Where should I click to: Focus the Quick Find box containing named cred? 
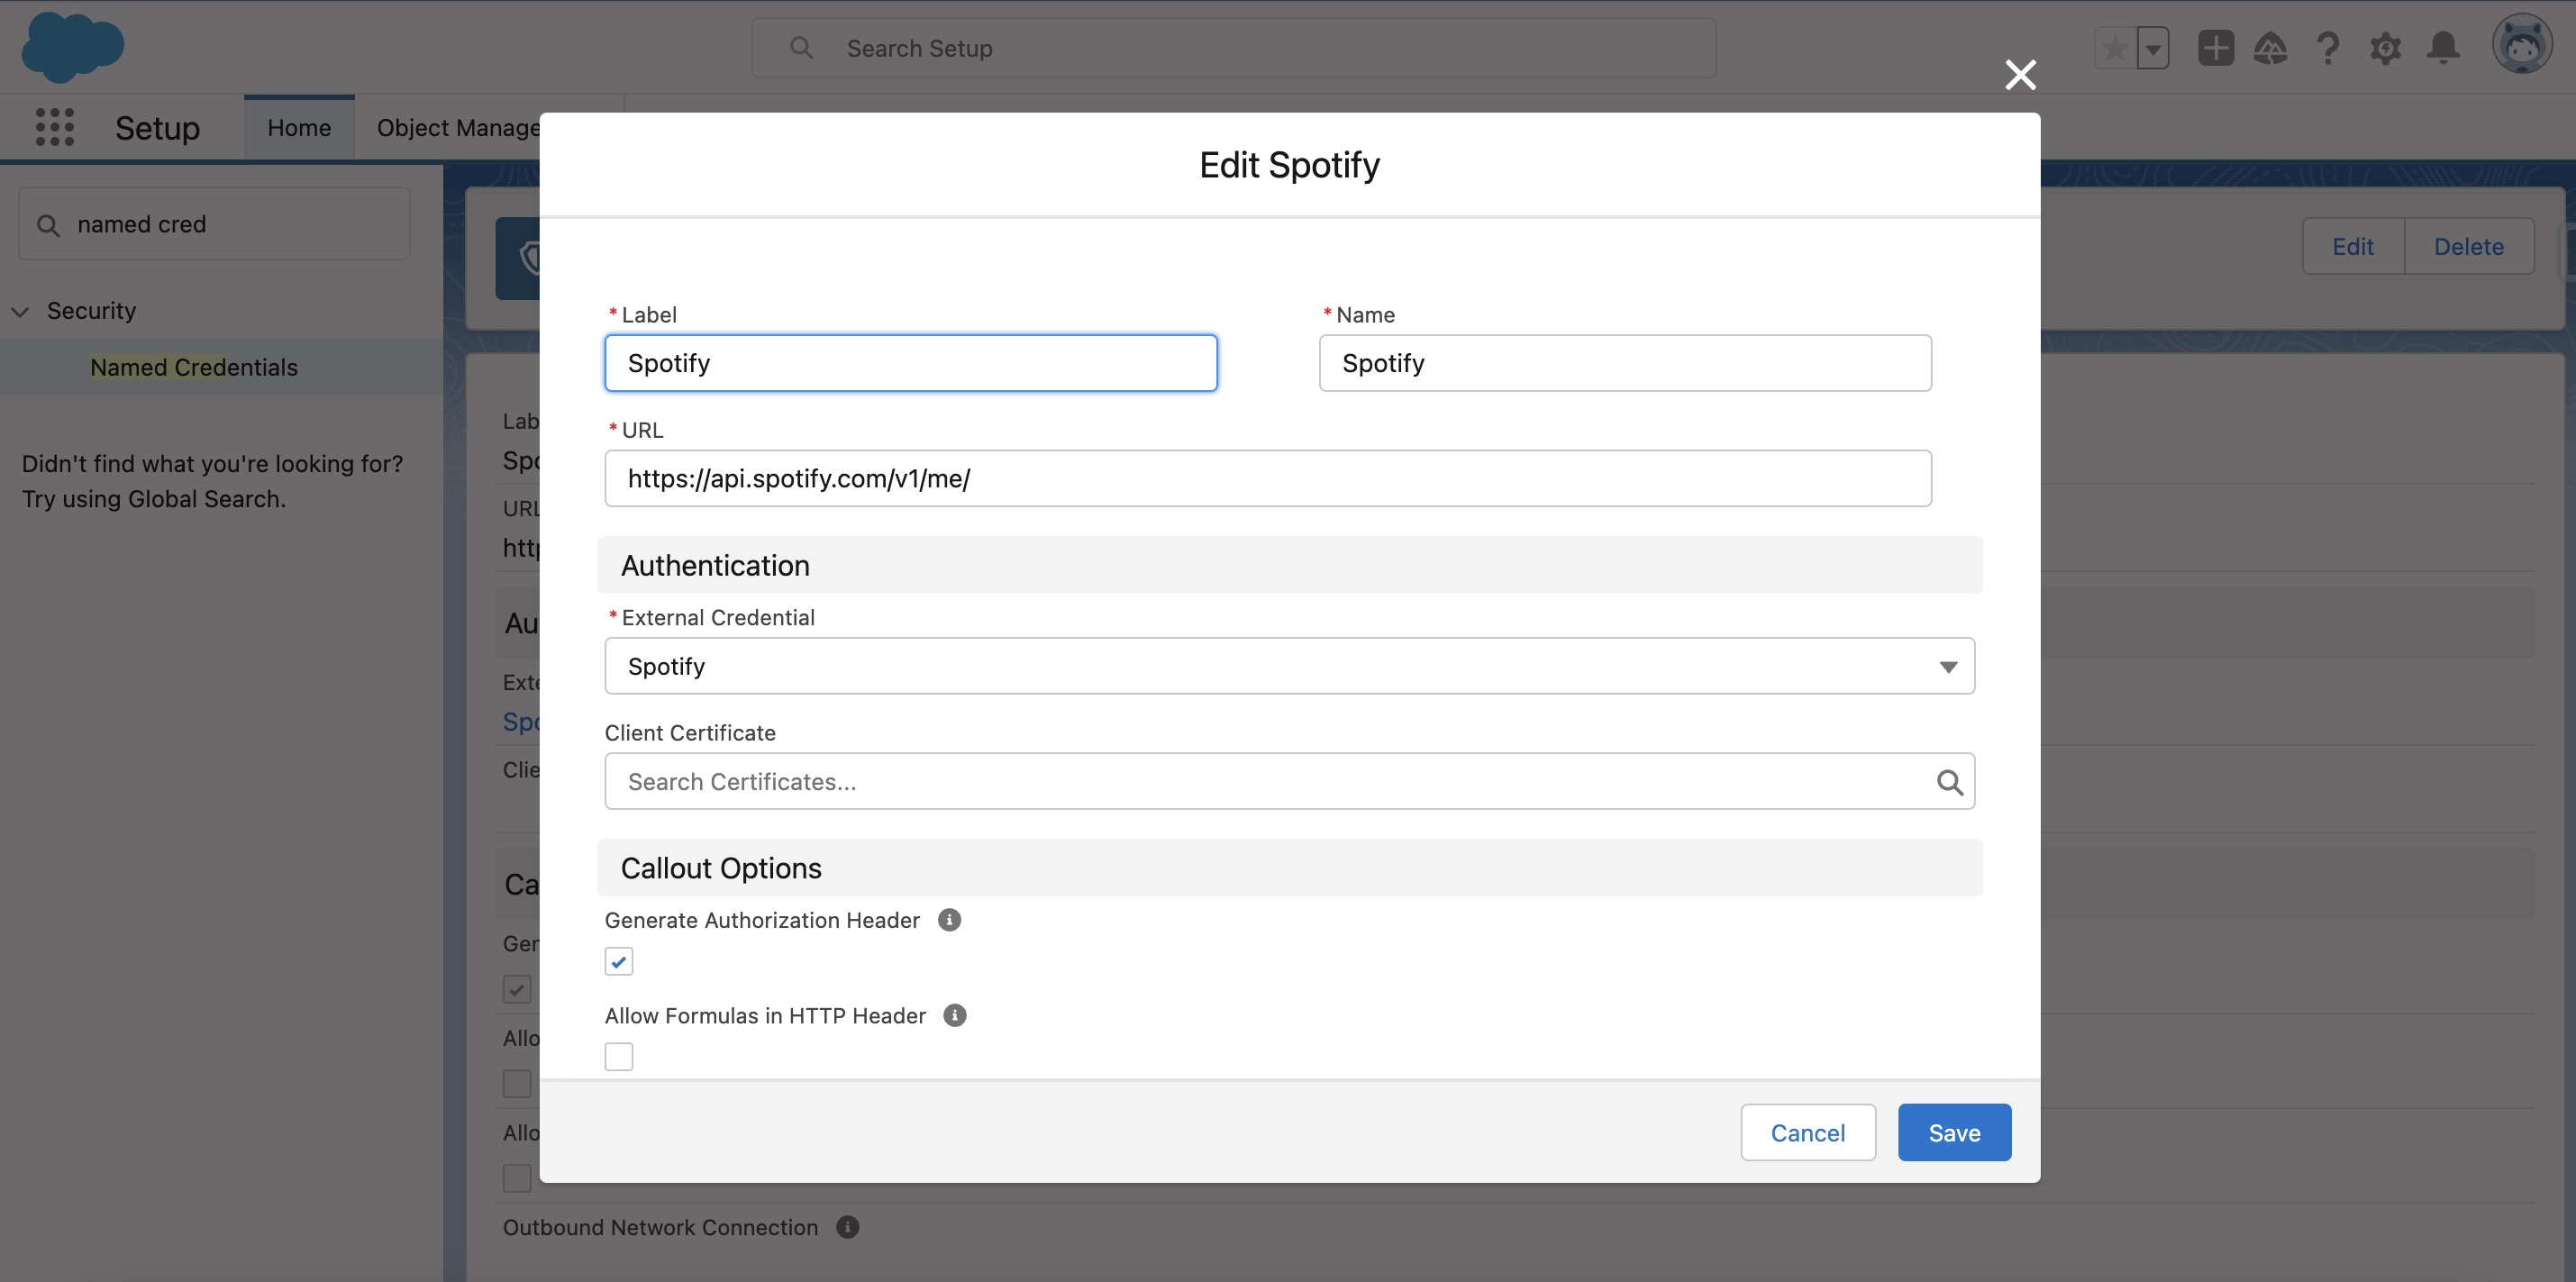tap(214, 224)
